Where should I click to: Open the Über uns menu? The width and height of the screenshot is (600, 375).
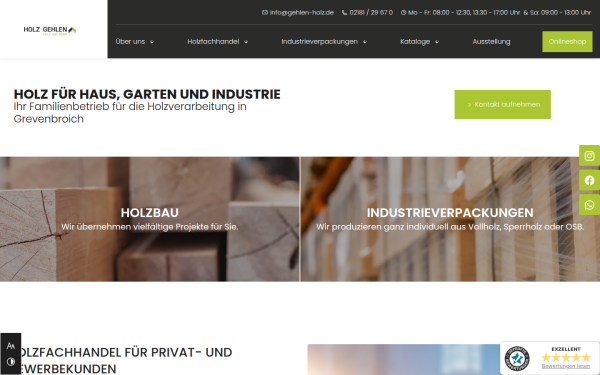130,41
